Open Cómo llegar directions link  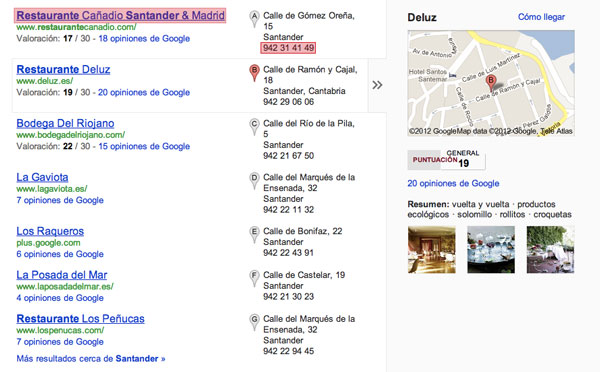coord(541,17)
